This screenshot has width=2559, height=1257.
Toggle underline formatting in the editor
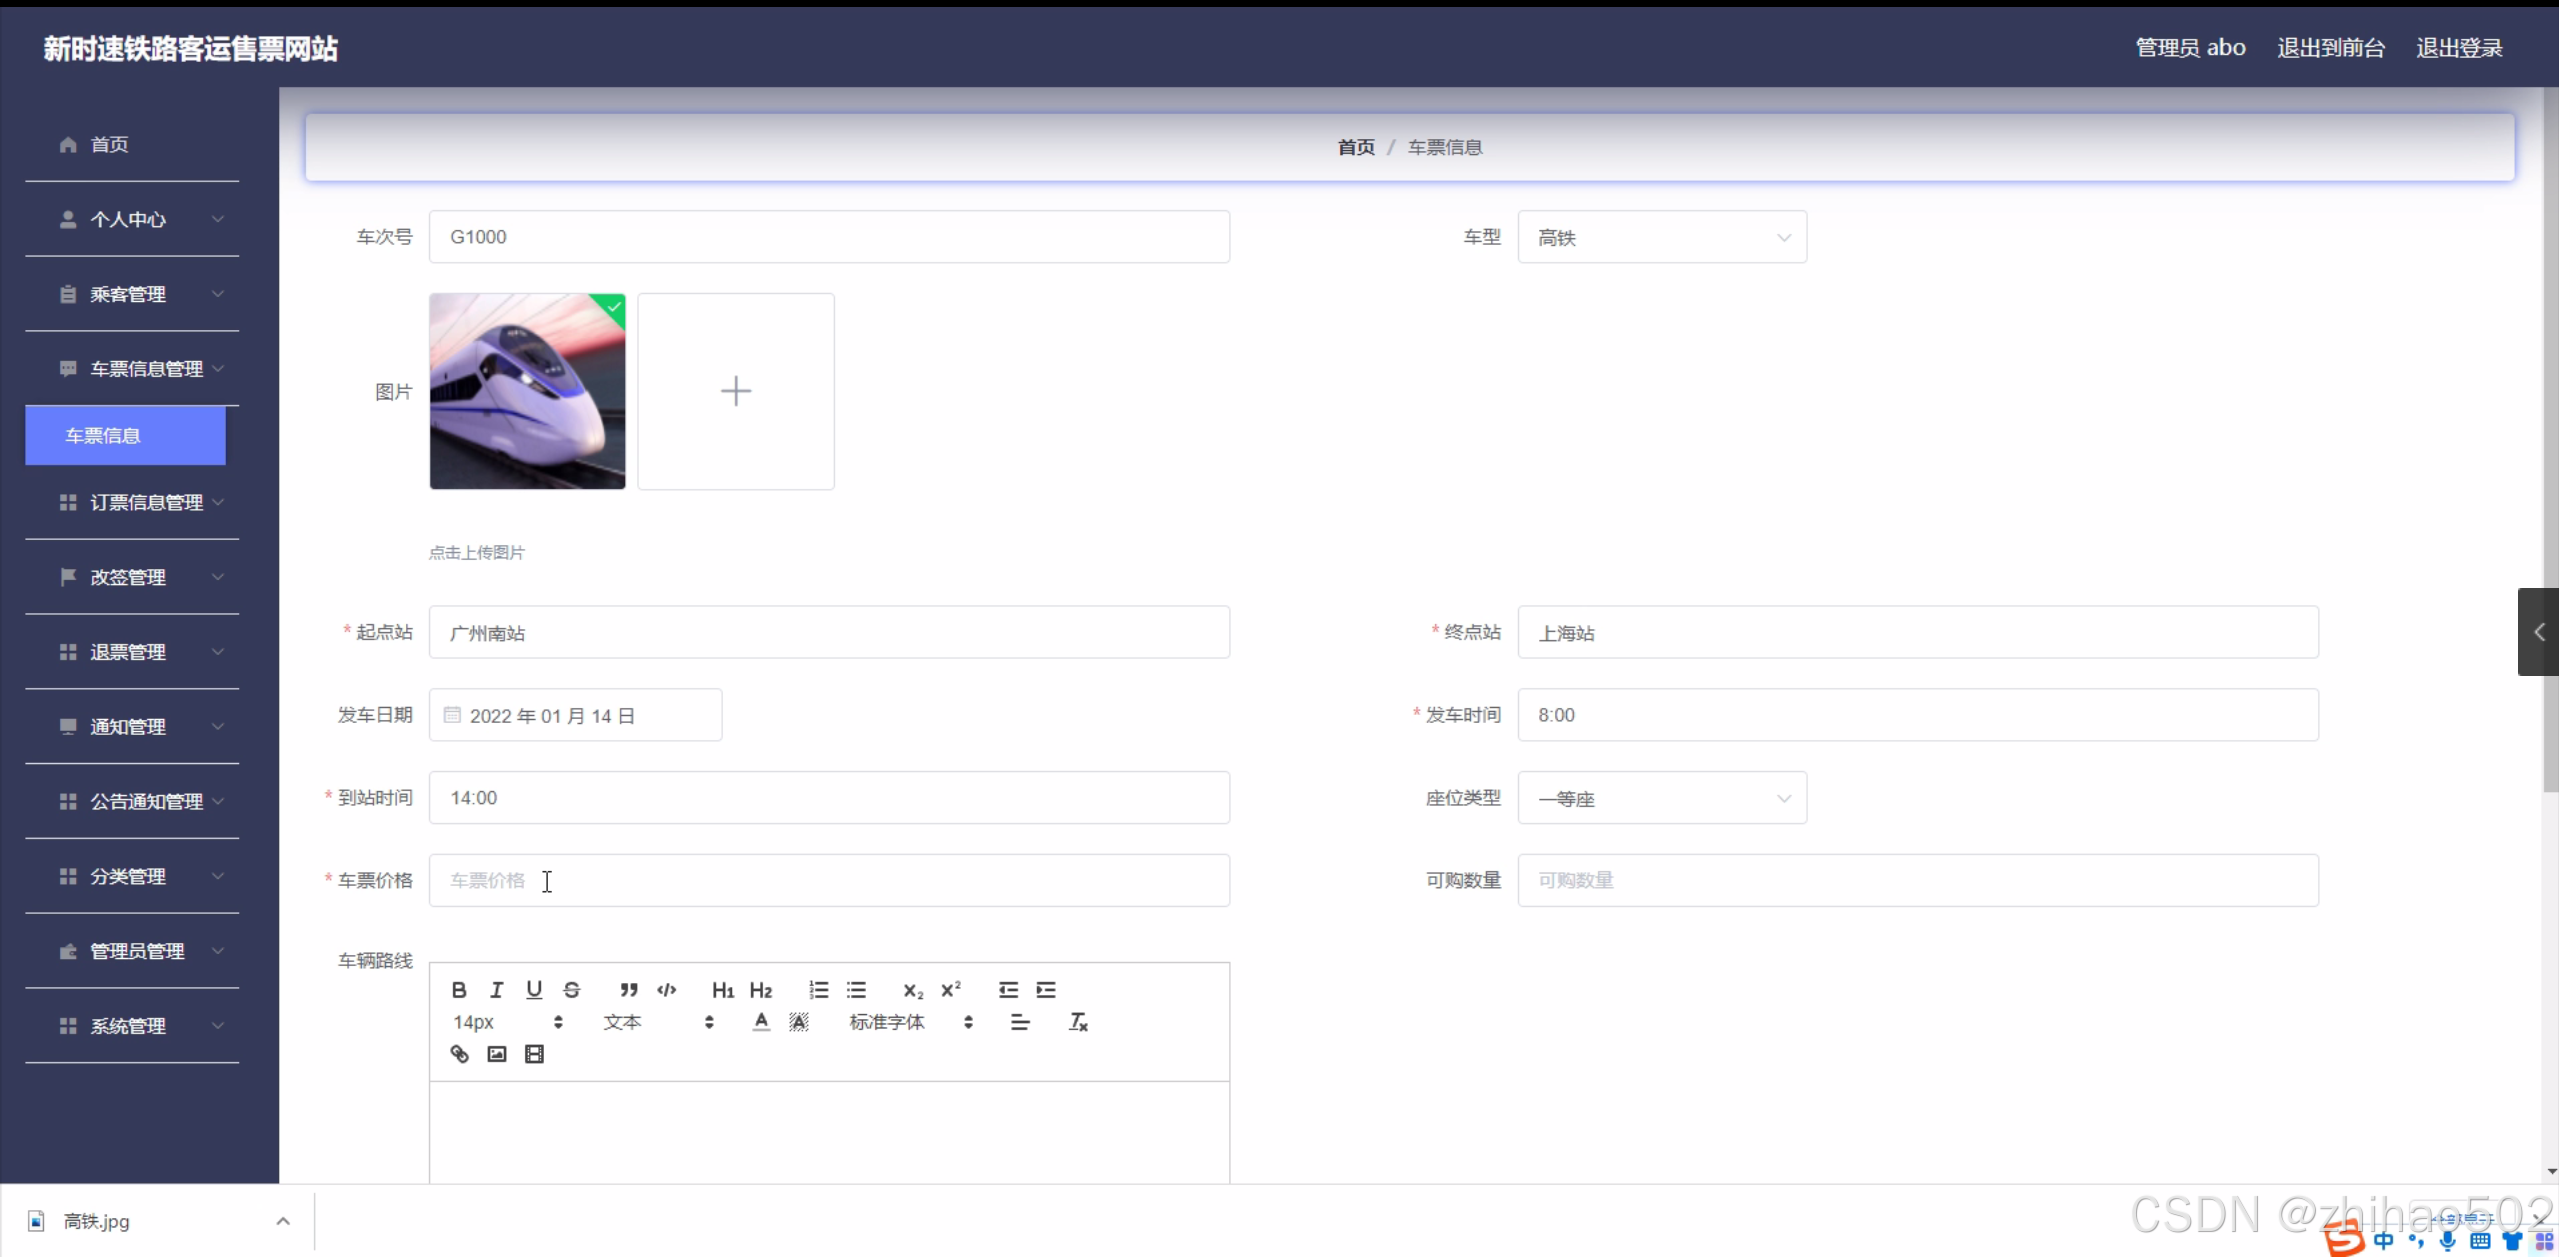coord(534,990)
